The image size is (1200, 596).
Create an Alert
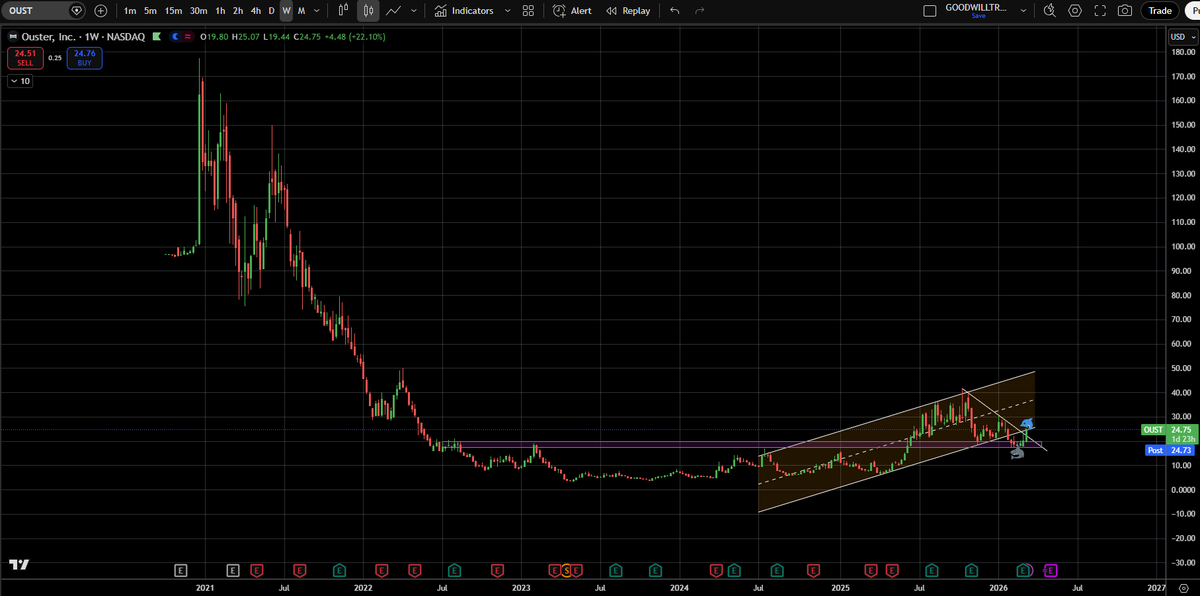(573, 11)
